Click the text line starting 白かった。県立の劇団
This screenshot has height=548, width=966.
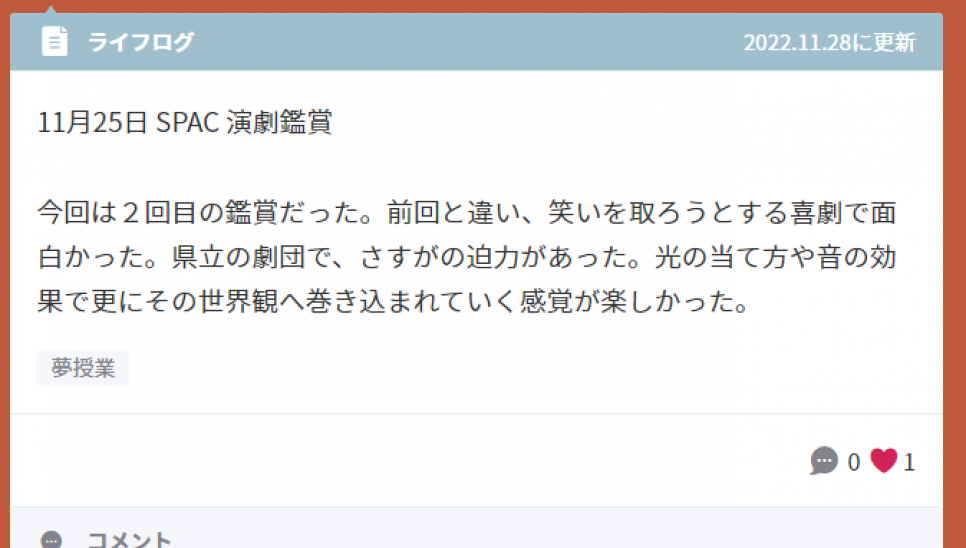pos(467,257)
